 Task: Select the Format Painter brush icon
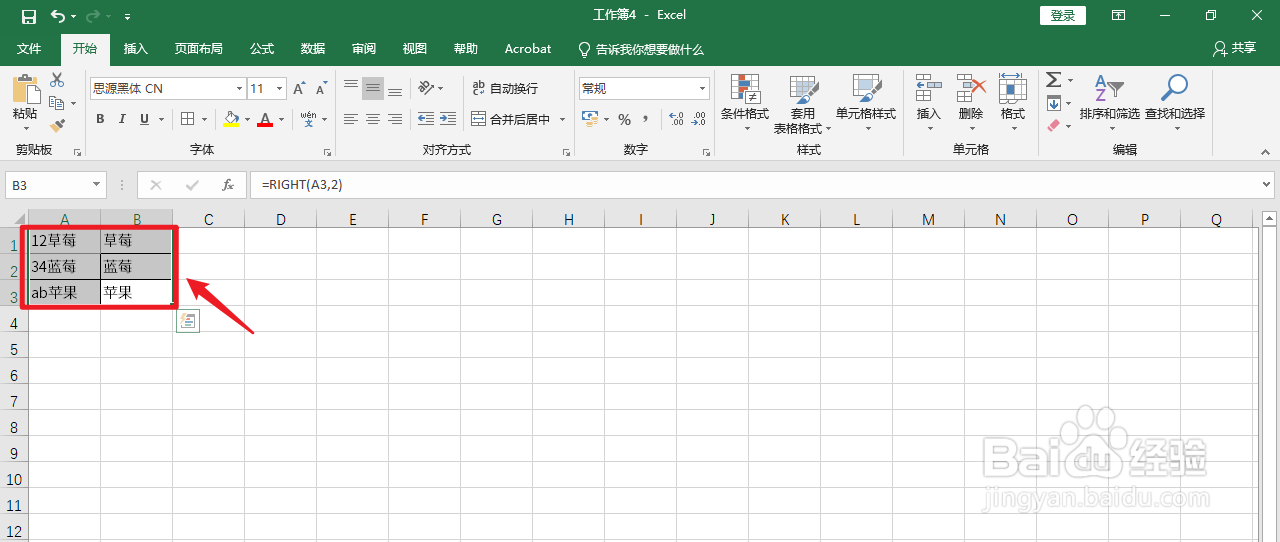click(x=57, y=126)
